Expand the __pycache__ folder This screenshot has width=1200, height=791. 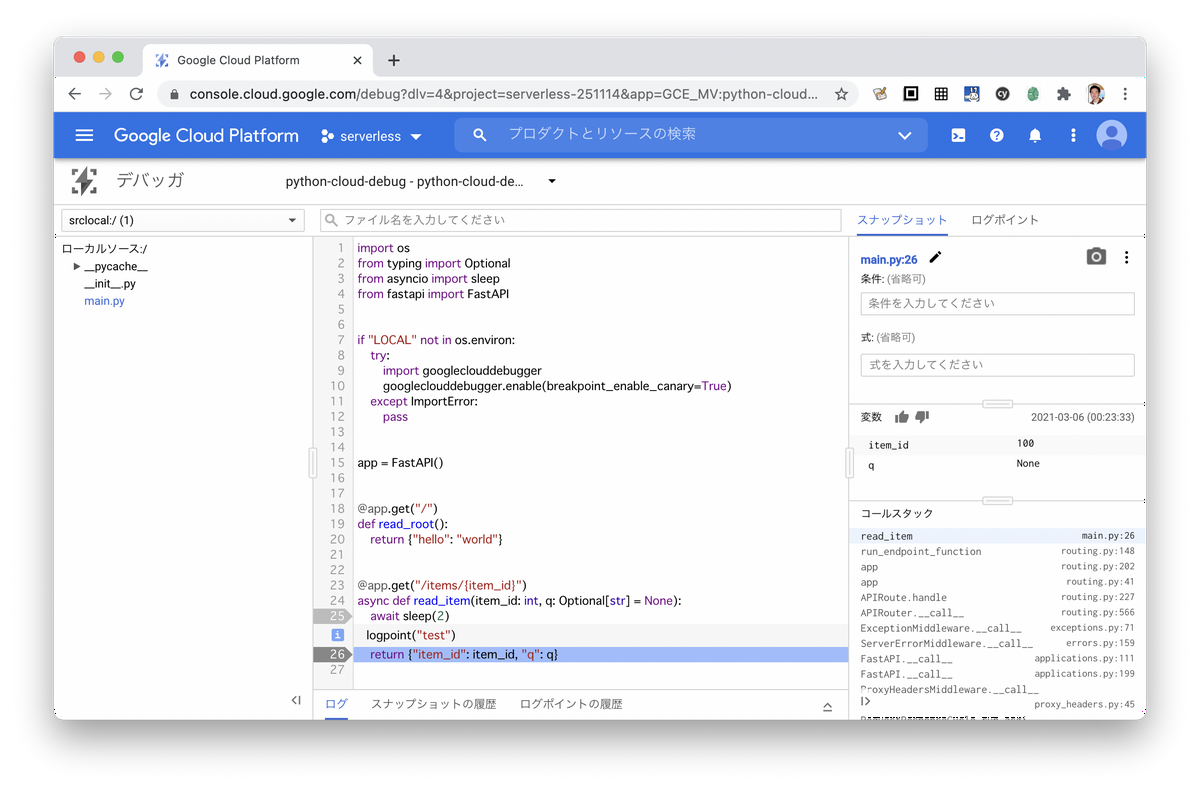77,266
